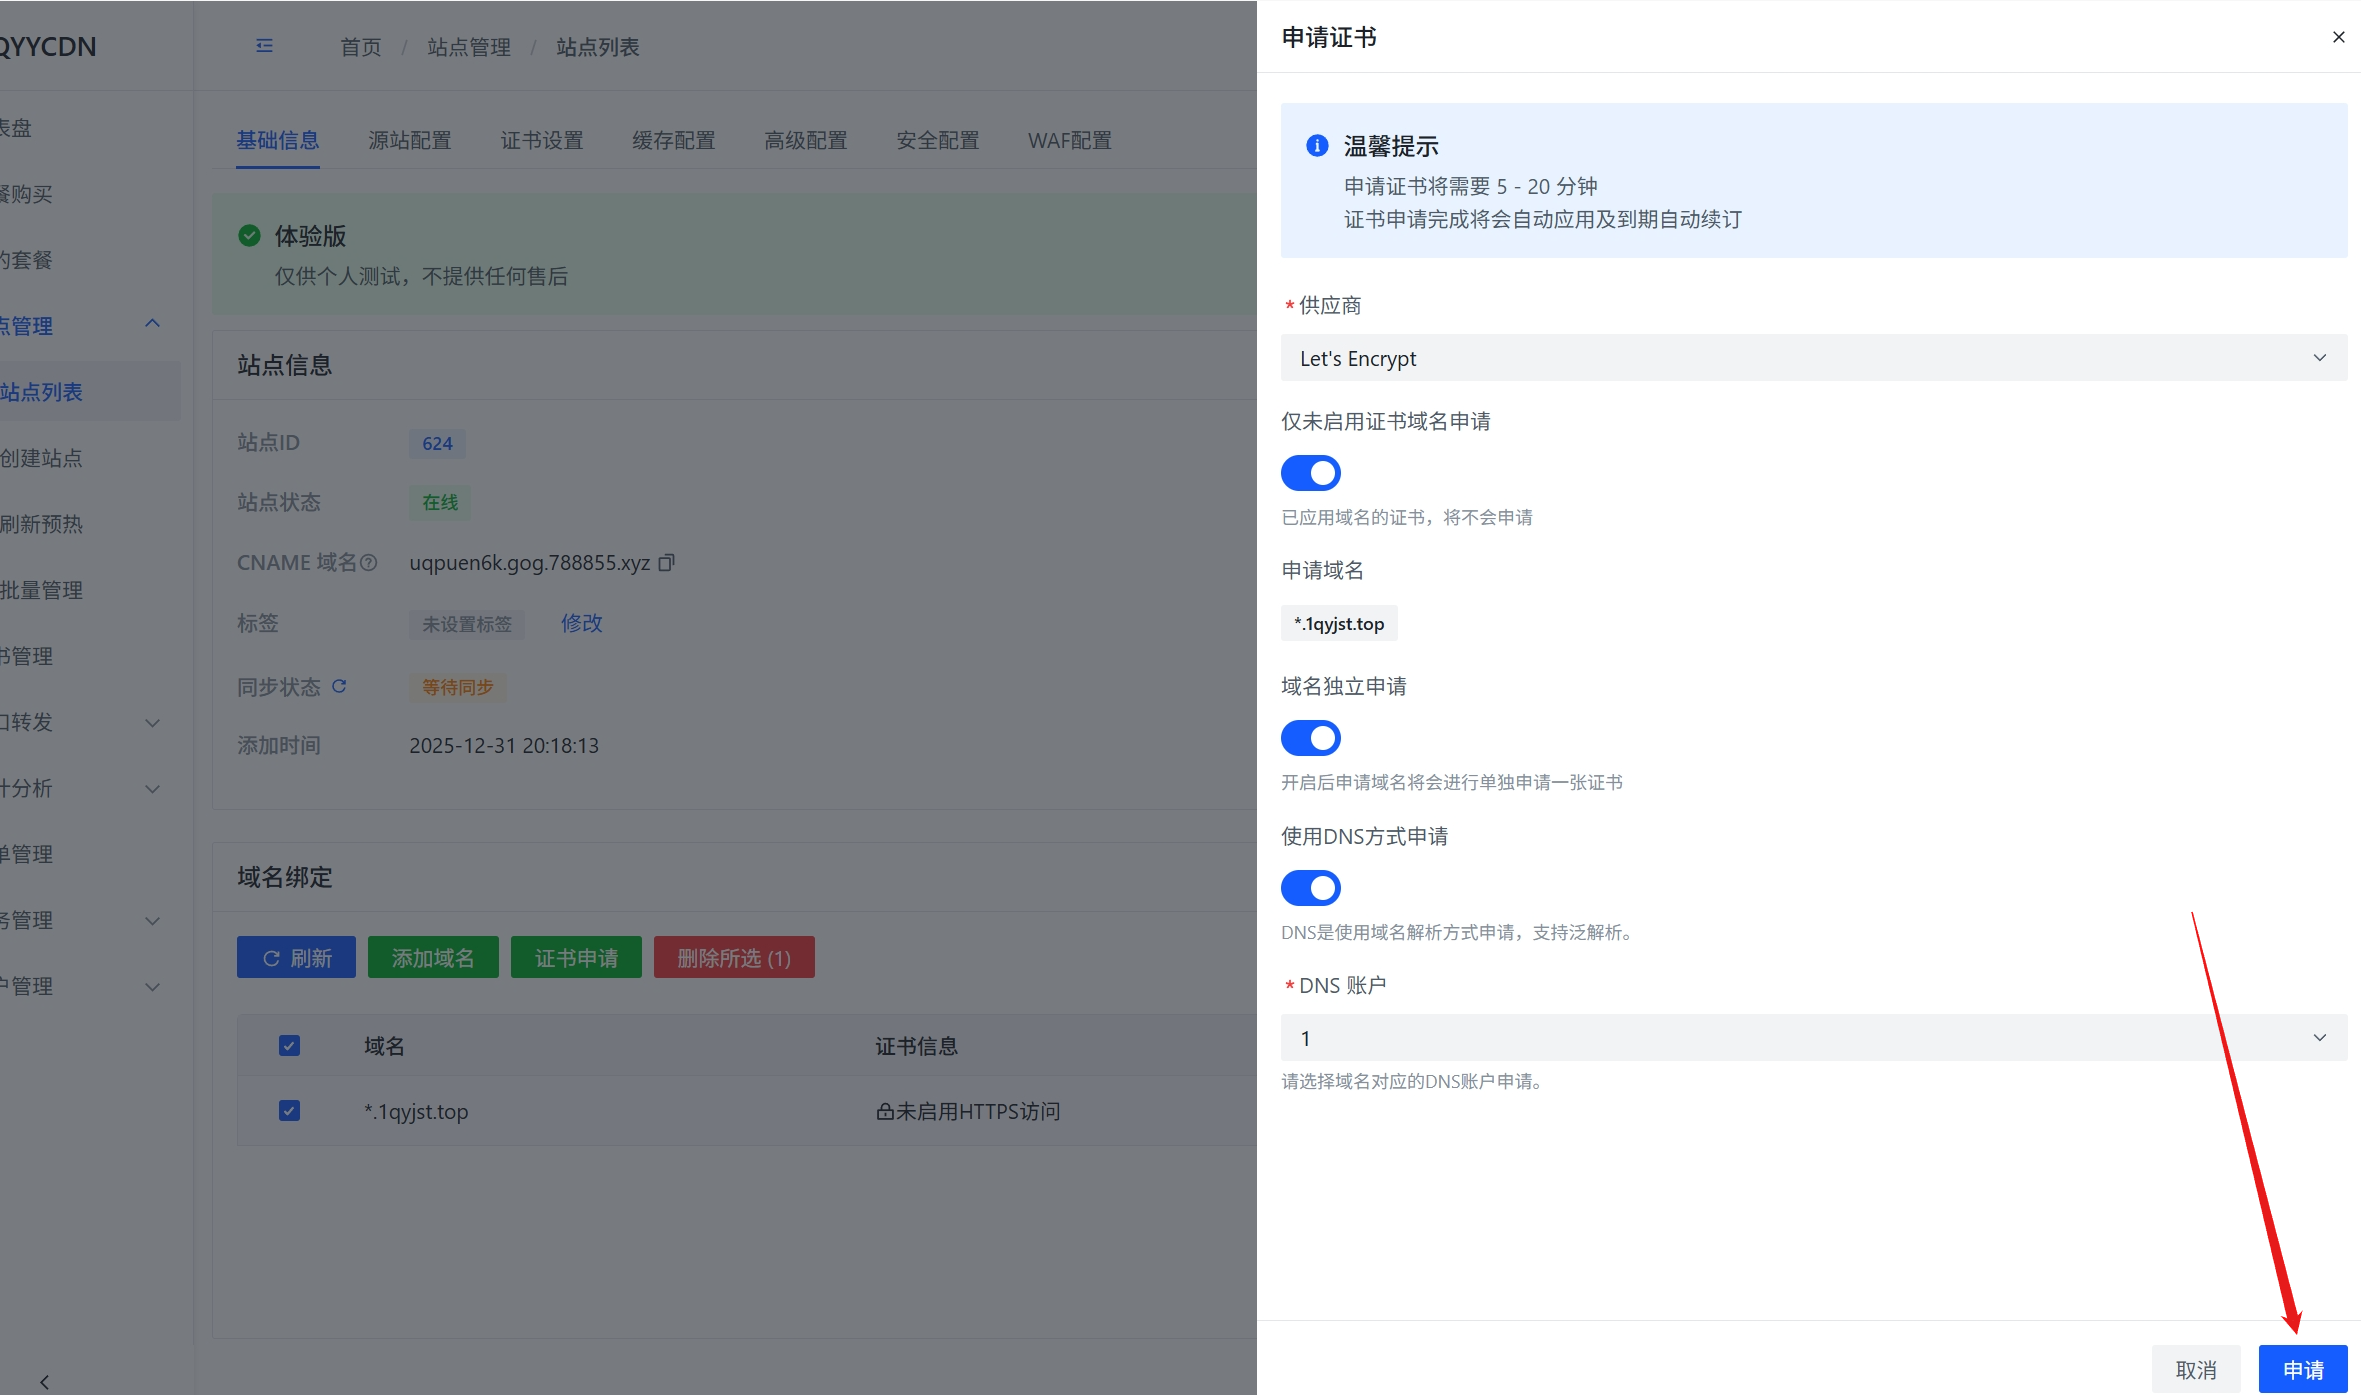Click the CNAME 域名 help question icon
This screenshot has height=1395, width=2361.
(368, 563)
